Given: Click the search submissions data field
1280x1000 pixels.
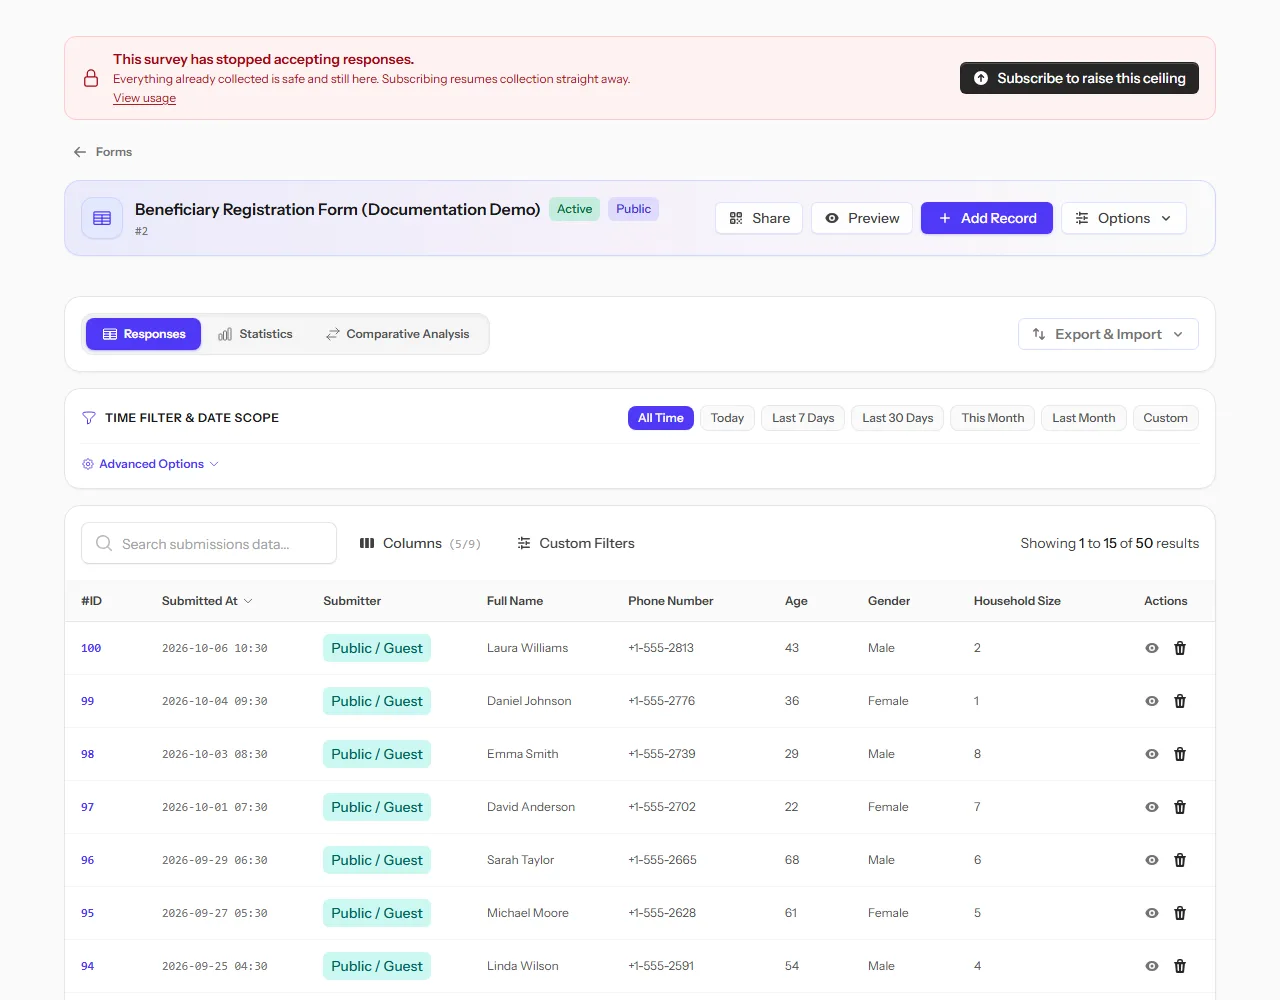Looking at the screenshot, I should click(209, 543).
